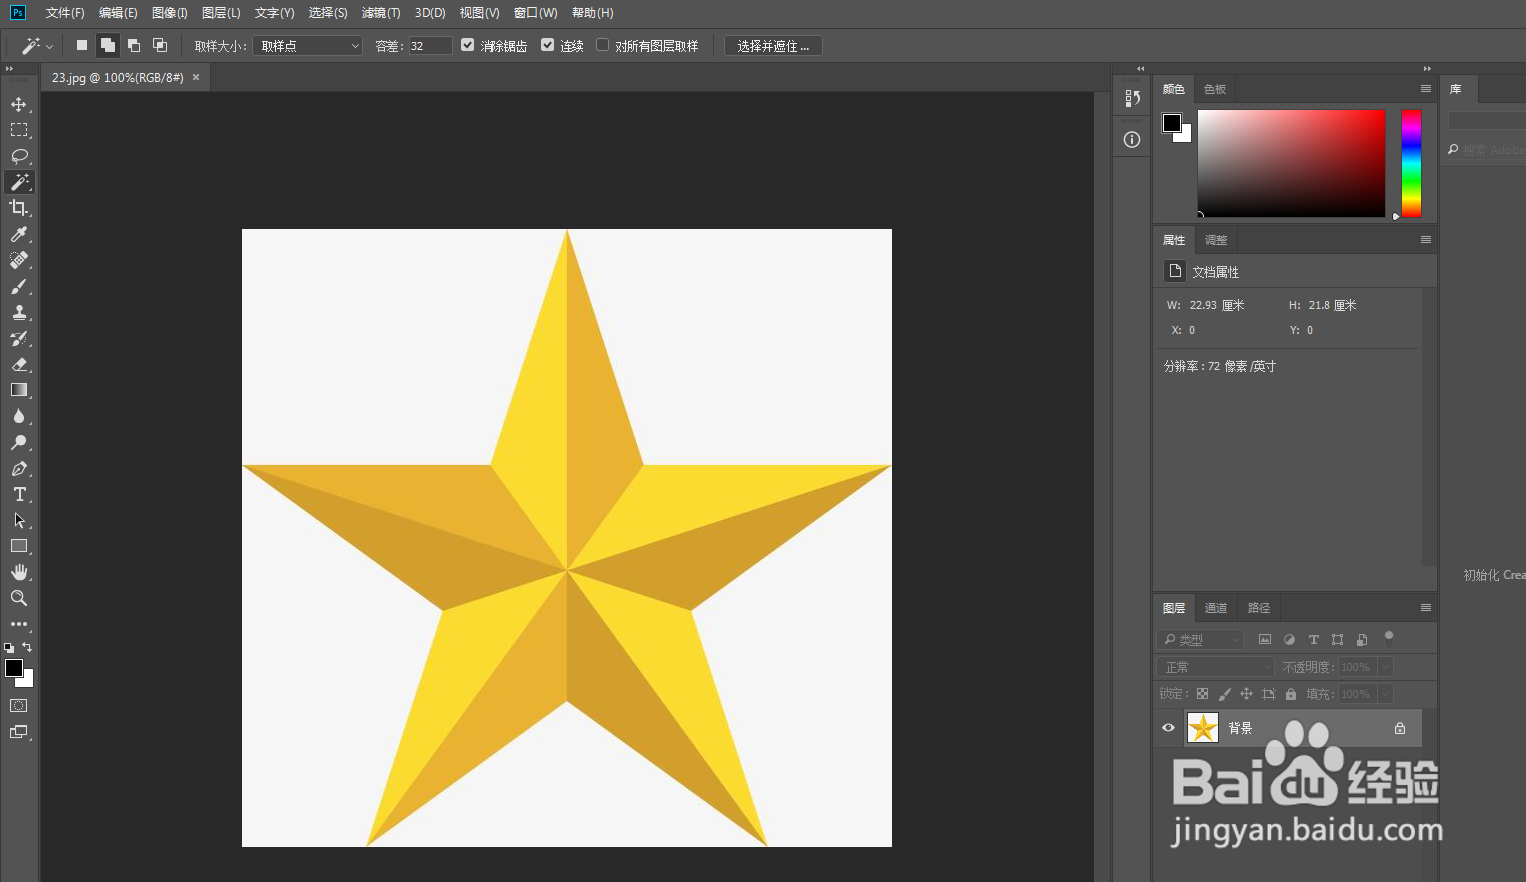Switch to the 通道 tab
Viewport: 1526px width, 882px height.
tap(1216, 608)
